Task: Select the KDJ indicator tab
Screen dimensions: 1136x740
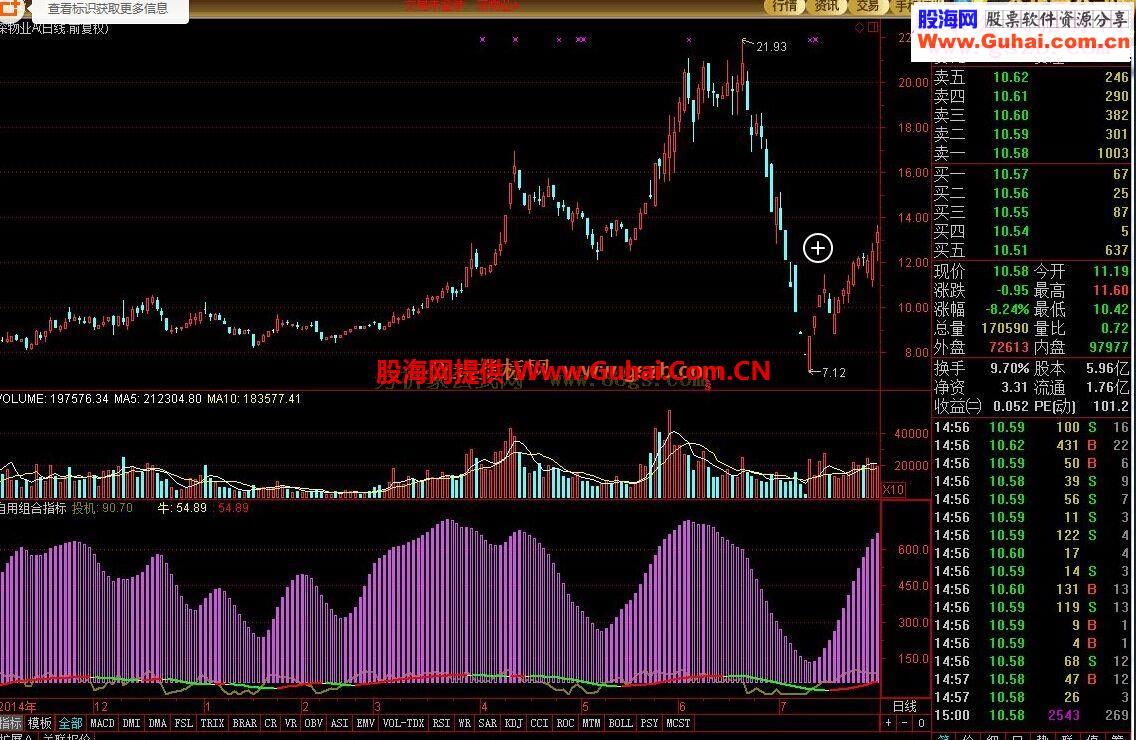Action: [x=514, y=723]
